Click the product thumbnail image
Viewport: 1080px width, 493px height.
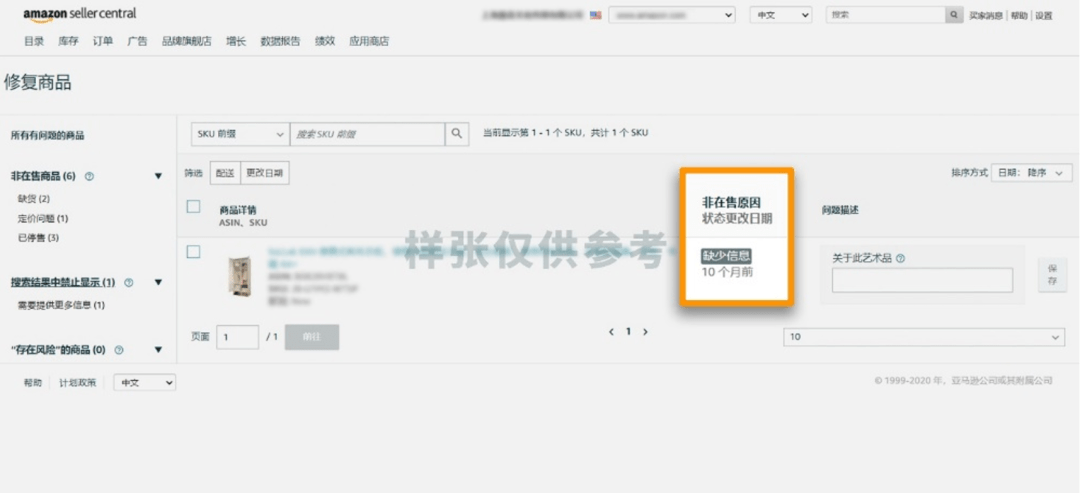pos(238,275)
